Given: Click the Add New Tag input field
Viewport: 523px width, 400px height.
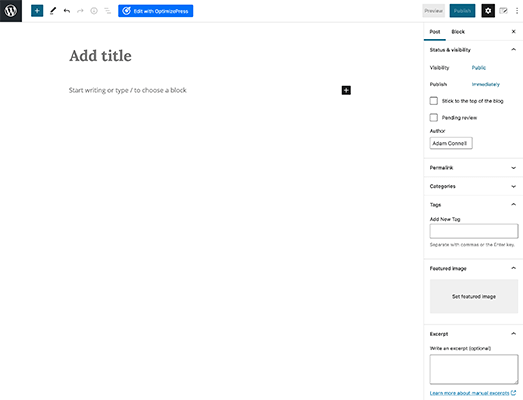Looking at the screenshot, I should (474, 231).
